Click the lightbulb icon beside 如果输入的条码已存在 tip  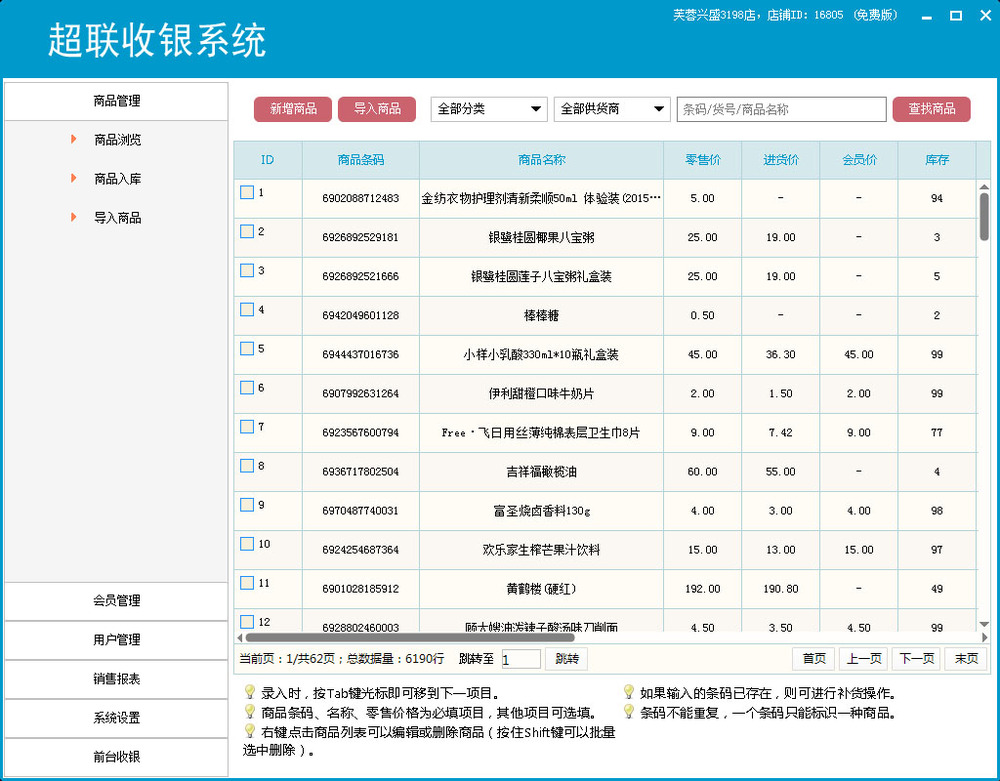(629, 692)
